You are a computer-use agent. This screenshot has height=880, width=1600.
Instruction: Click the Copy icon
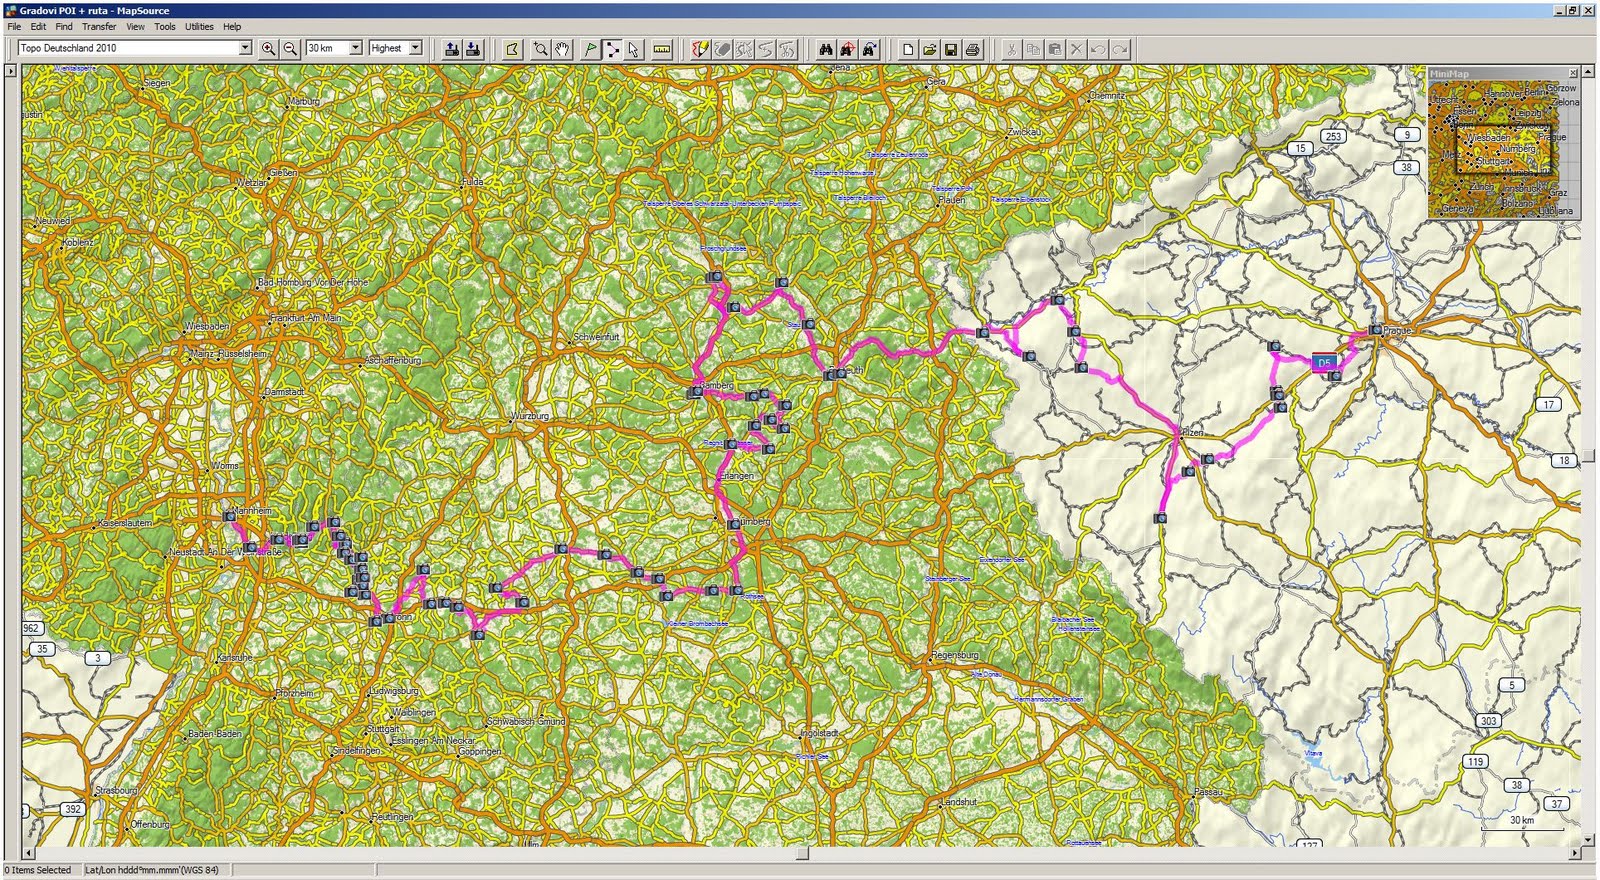pos(1033,48)
